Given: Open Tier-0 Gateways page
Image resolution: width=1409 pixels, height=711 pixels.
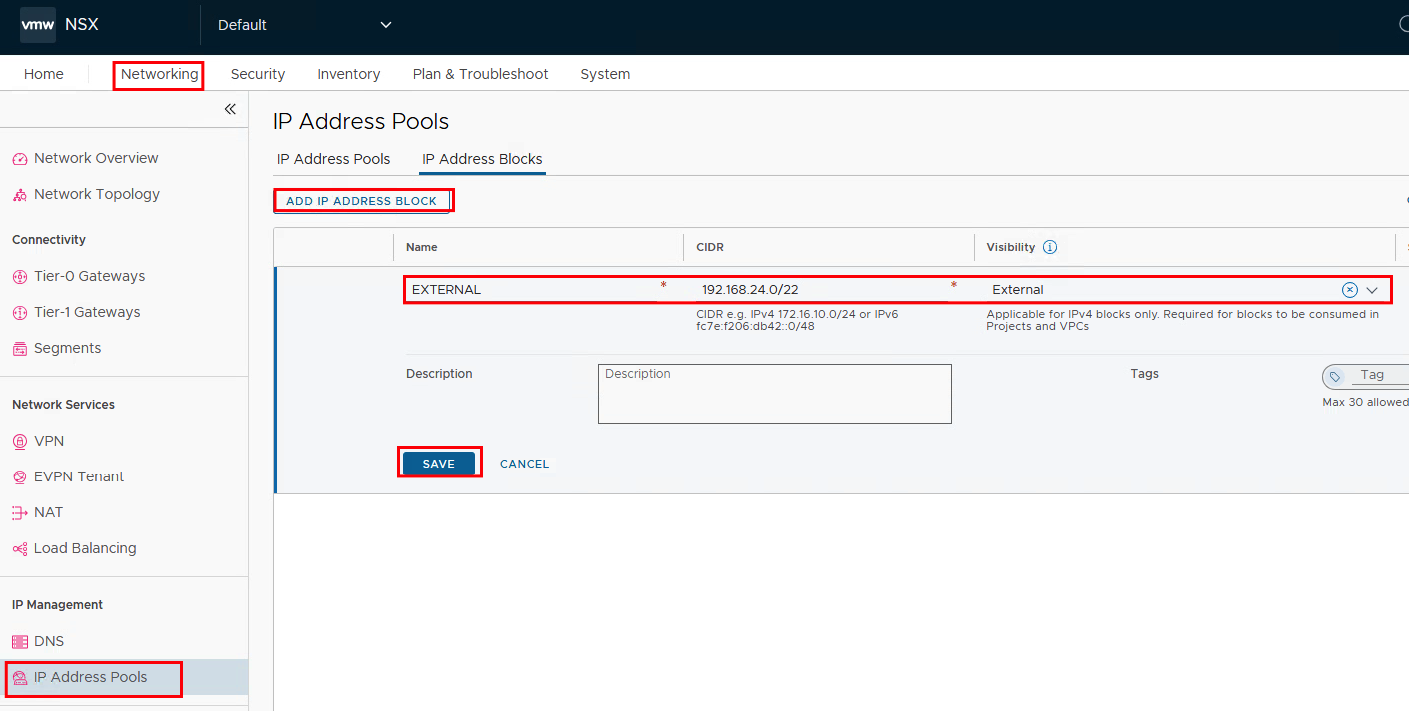Looking at the screenshot, I should (x=90, y=276).
